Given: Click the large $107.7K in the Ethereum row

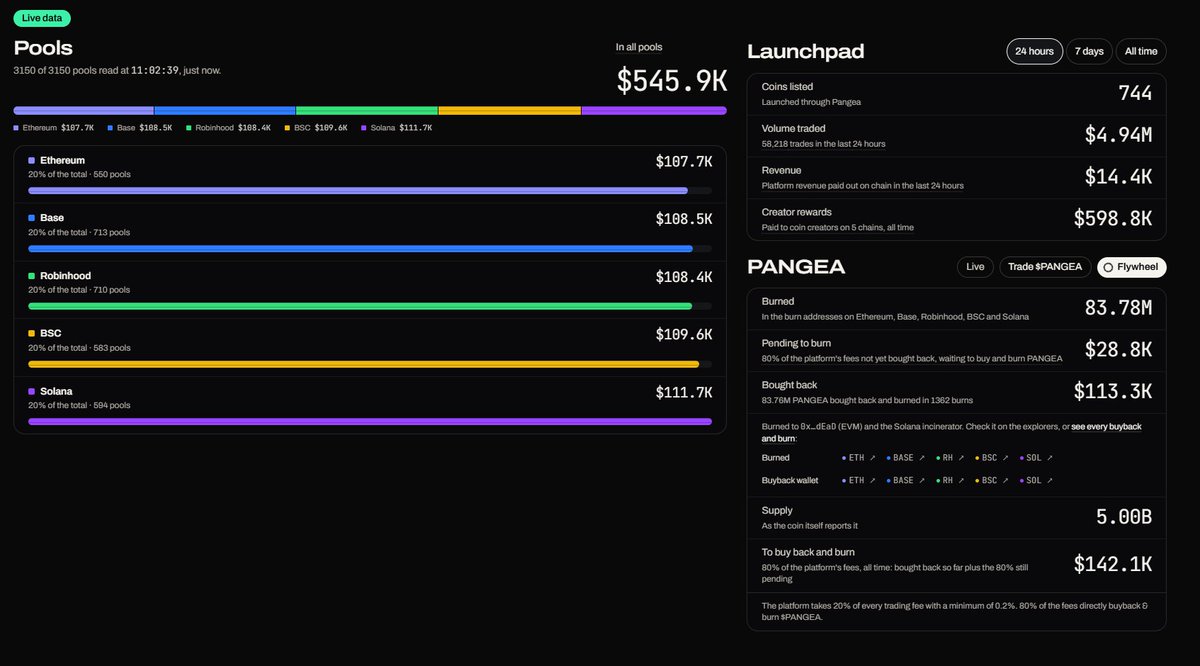Looking at the screenshot, I should coord(684,161).
